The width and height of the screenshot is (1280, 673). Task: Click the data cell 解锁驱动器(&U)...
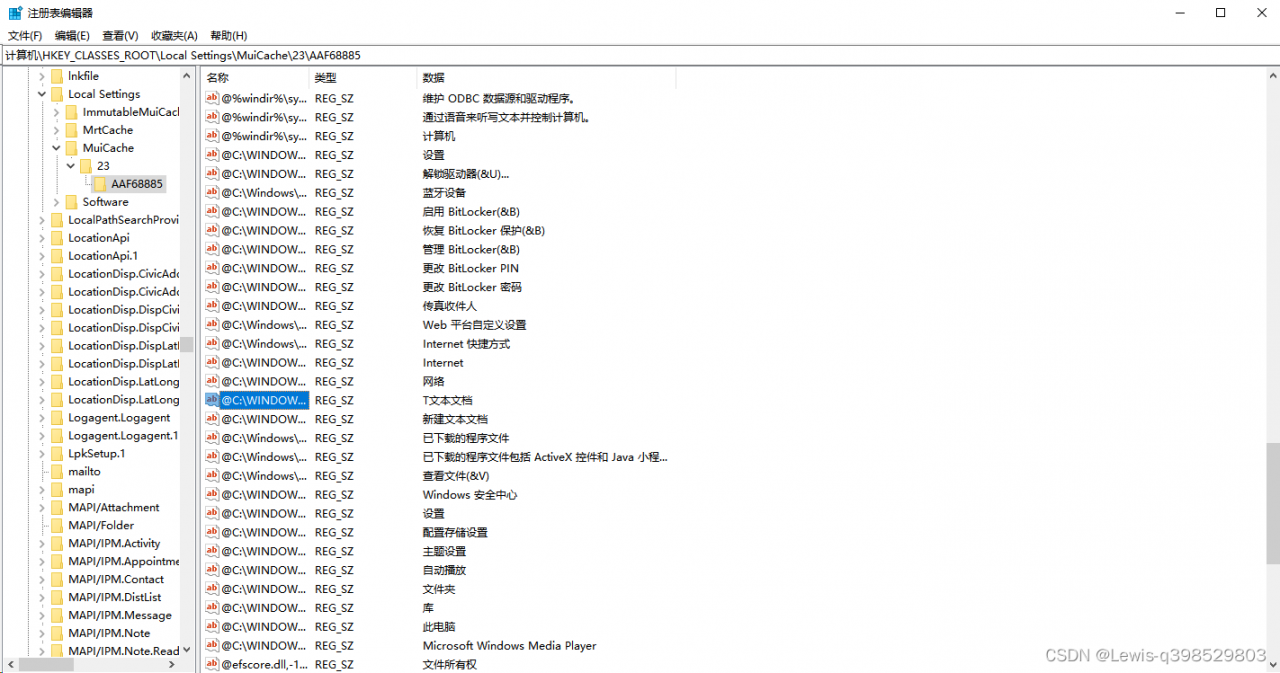pyautogui.click(x=465, y=174)
